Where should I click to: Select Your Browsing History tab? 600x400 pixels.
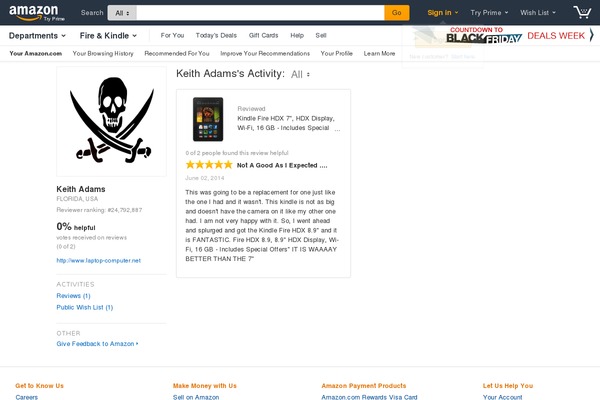click(103, 54)
